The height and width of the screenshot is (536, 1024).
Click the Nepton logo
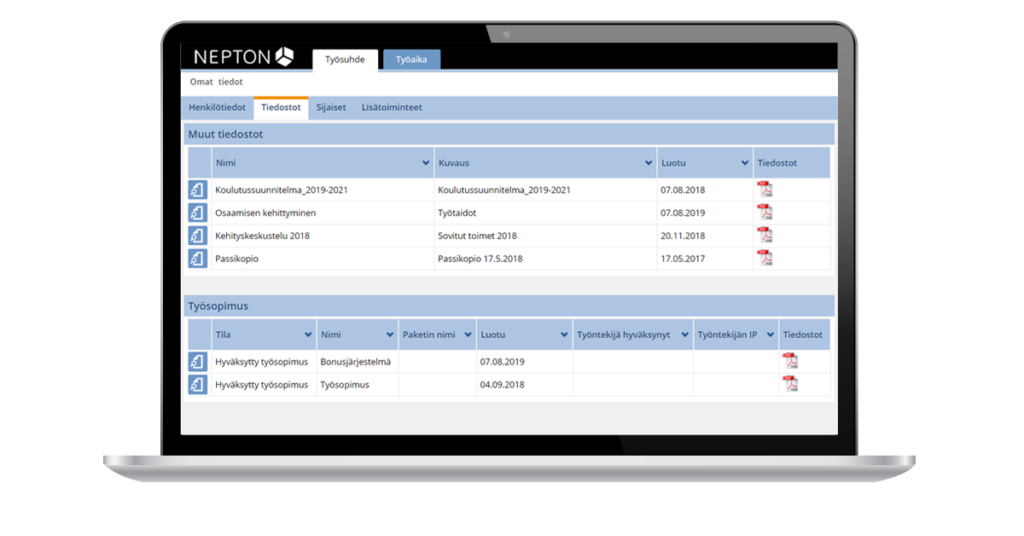tap(244, 57)
